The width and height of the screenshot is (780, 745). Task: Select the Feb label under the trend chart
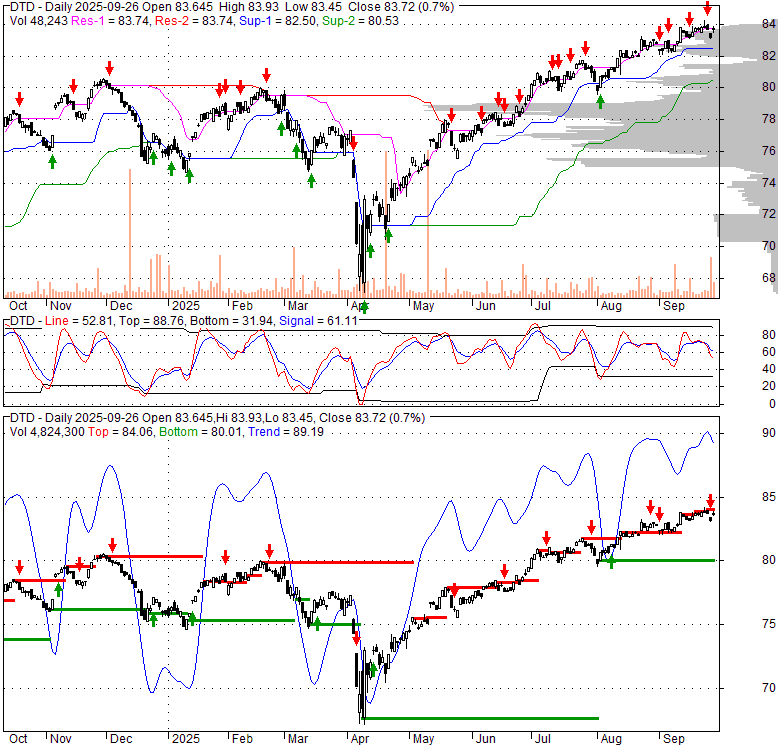(x=242, y=739)
